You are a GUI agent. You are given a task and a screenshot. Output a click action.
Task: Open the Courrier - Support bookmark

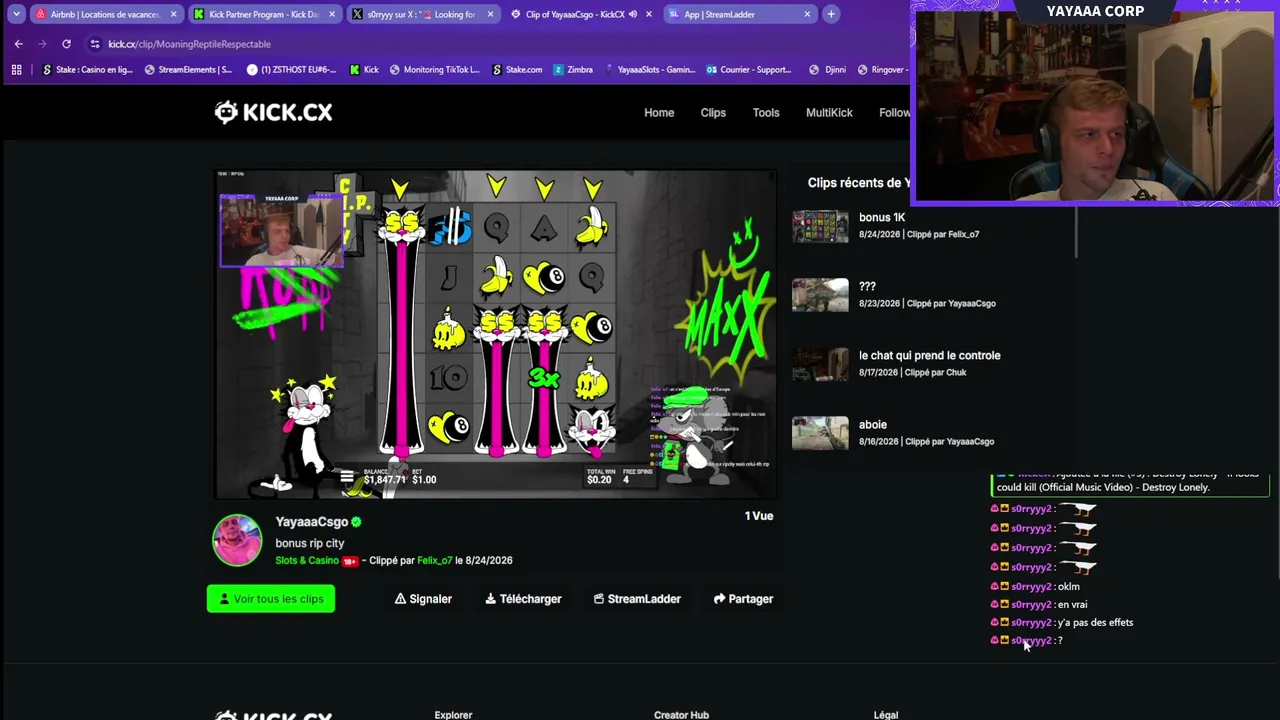[749, 70]
